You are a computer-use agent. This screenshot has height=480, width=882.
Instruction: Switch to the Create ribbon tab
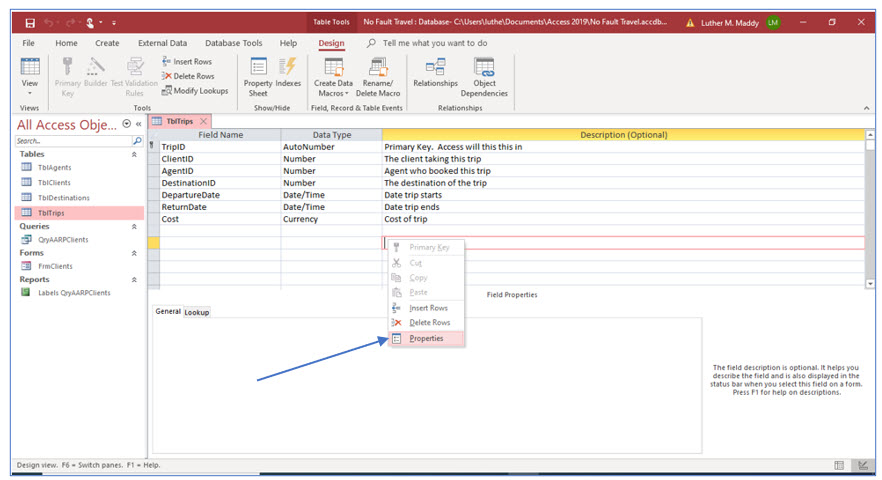click(x=107, y=43)
